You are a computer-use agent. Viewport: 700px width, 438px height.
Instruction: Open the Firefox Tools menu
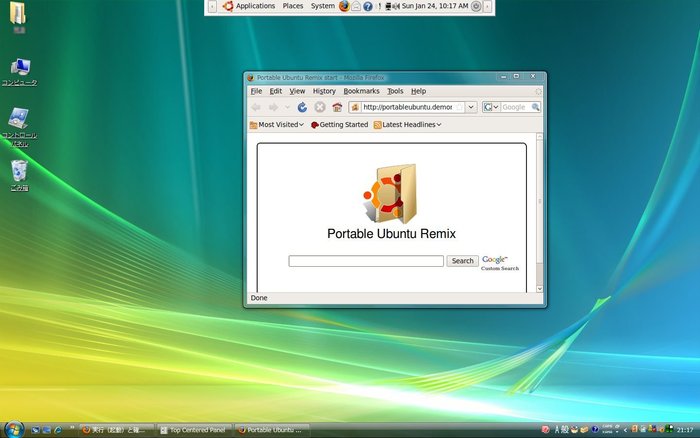395,91
